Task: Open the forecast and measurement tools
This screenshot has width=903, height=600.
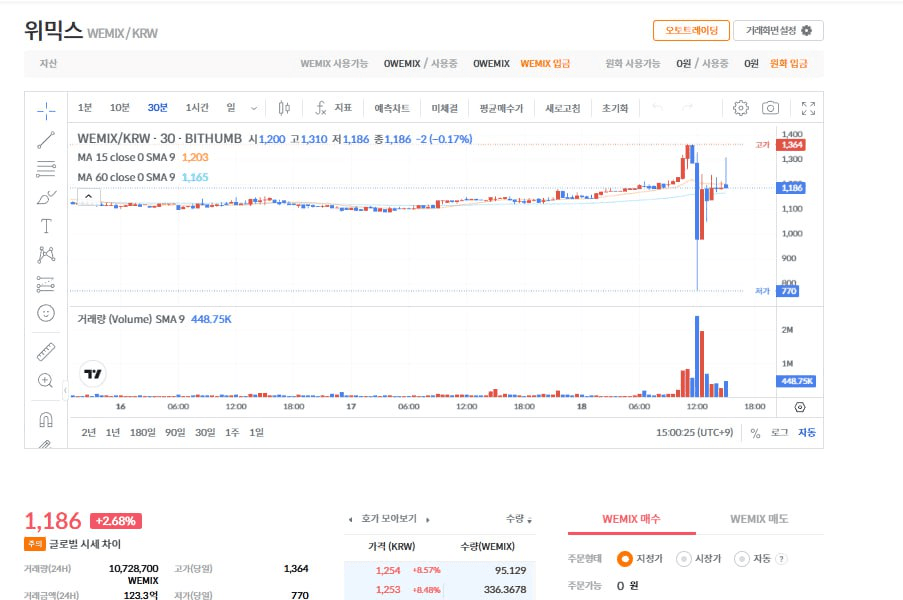Action: pos(46,284)
